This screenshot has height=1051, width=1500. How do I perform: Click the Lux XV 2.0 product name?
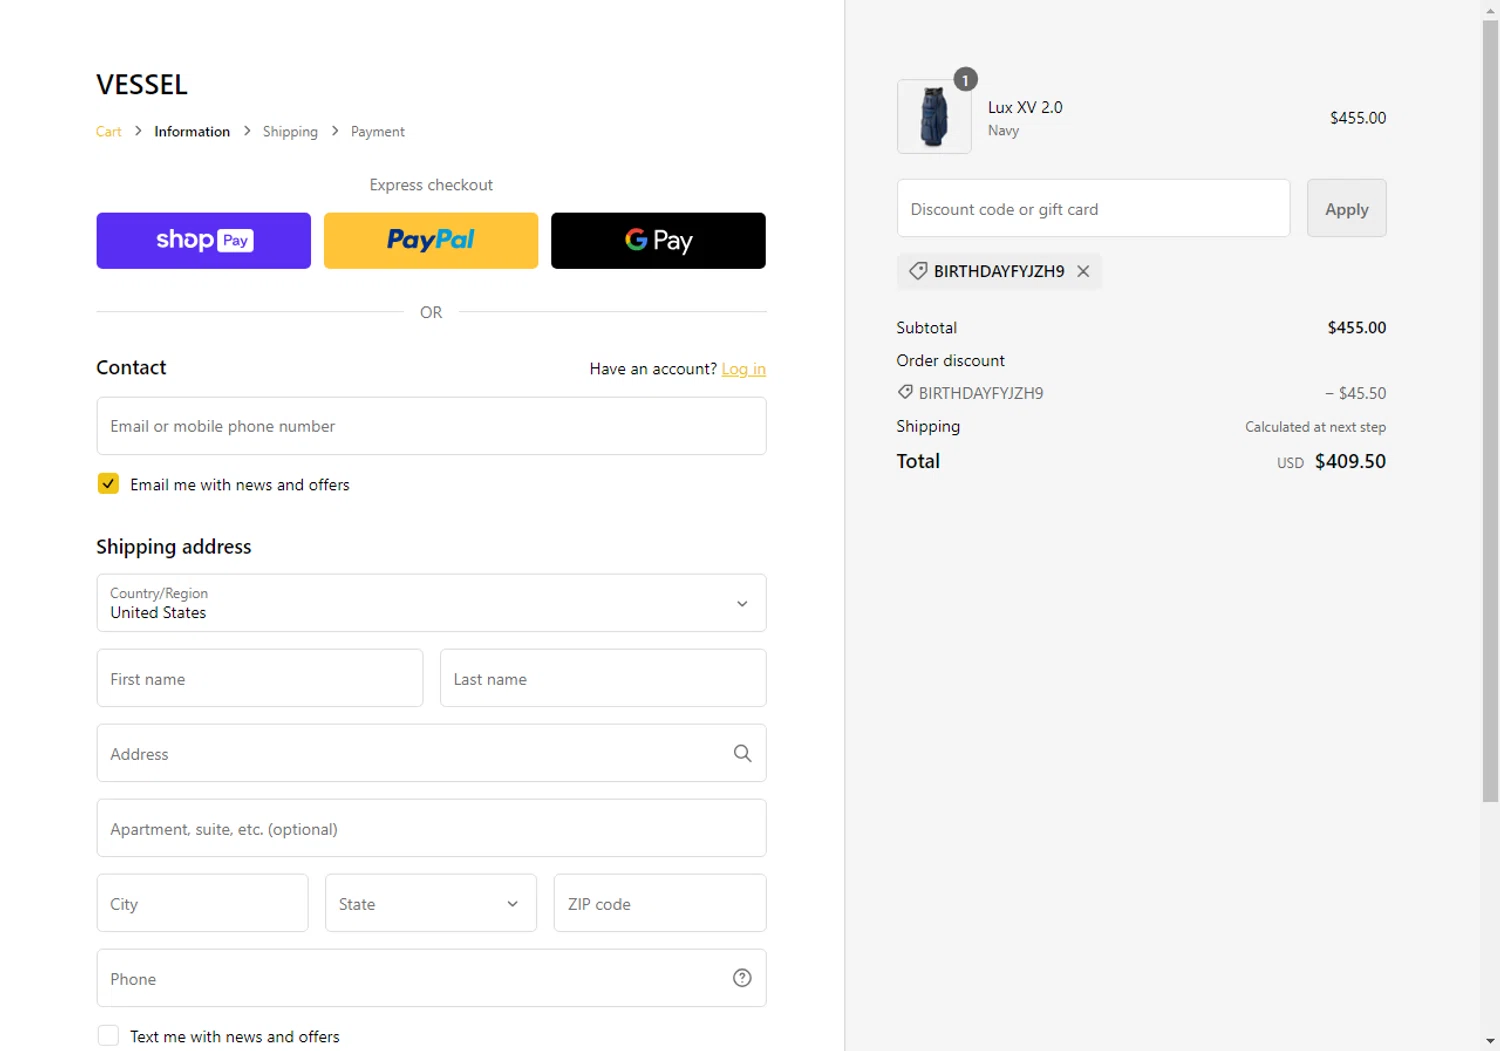(1025, 107)
